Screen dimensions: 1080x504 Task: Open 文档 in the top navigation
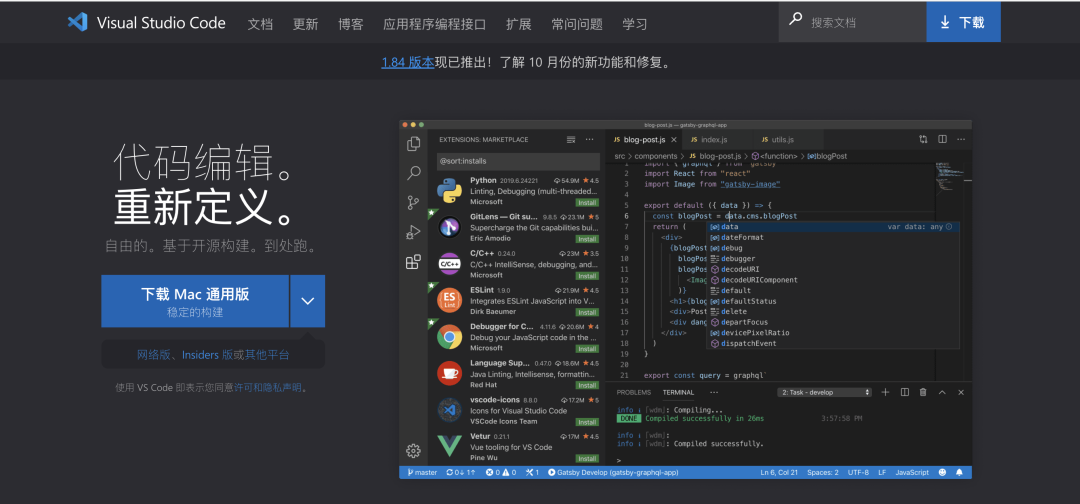pos(260,24)
